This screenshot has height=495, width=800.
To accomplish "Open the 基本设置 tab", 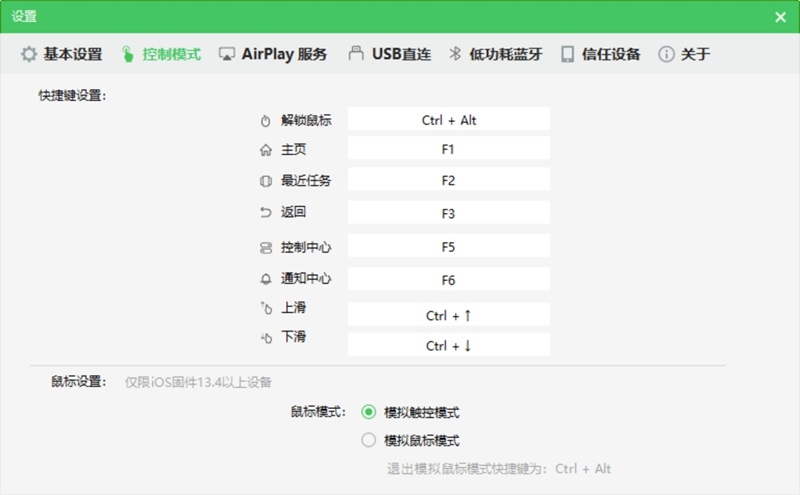I will pos(62,54).
